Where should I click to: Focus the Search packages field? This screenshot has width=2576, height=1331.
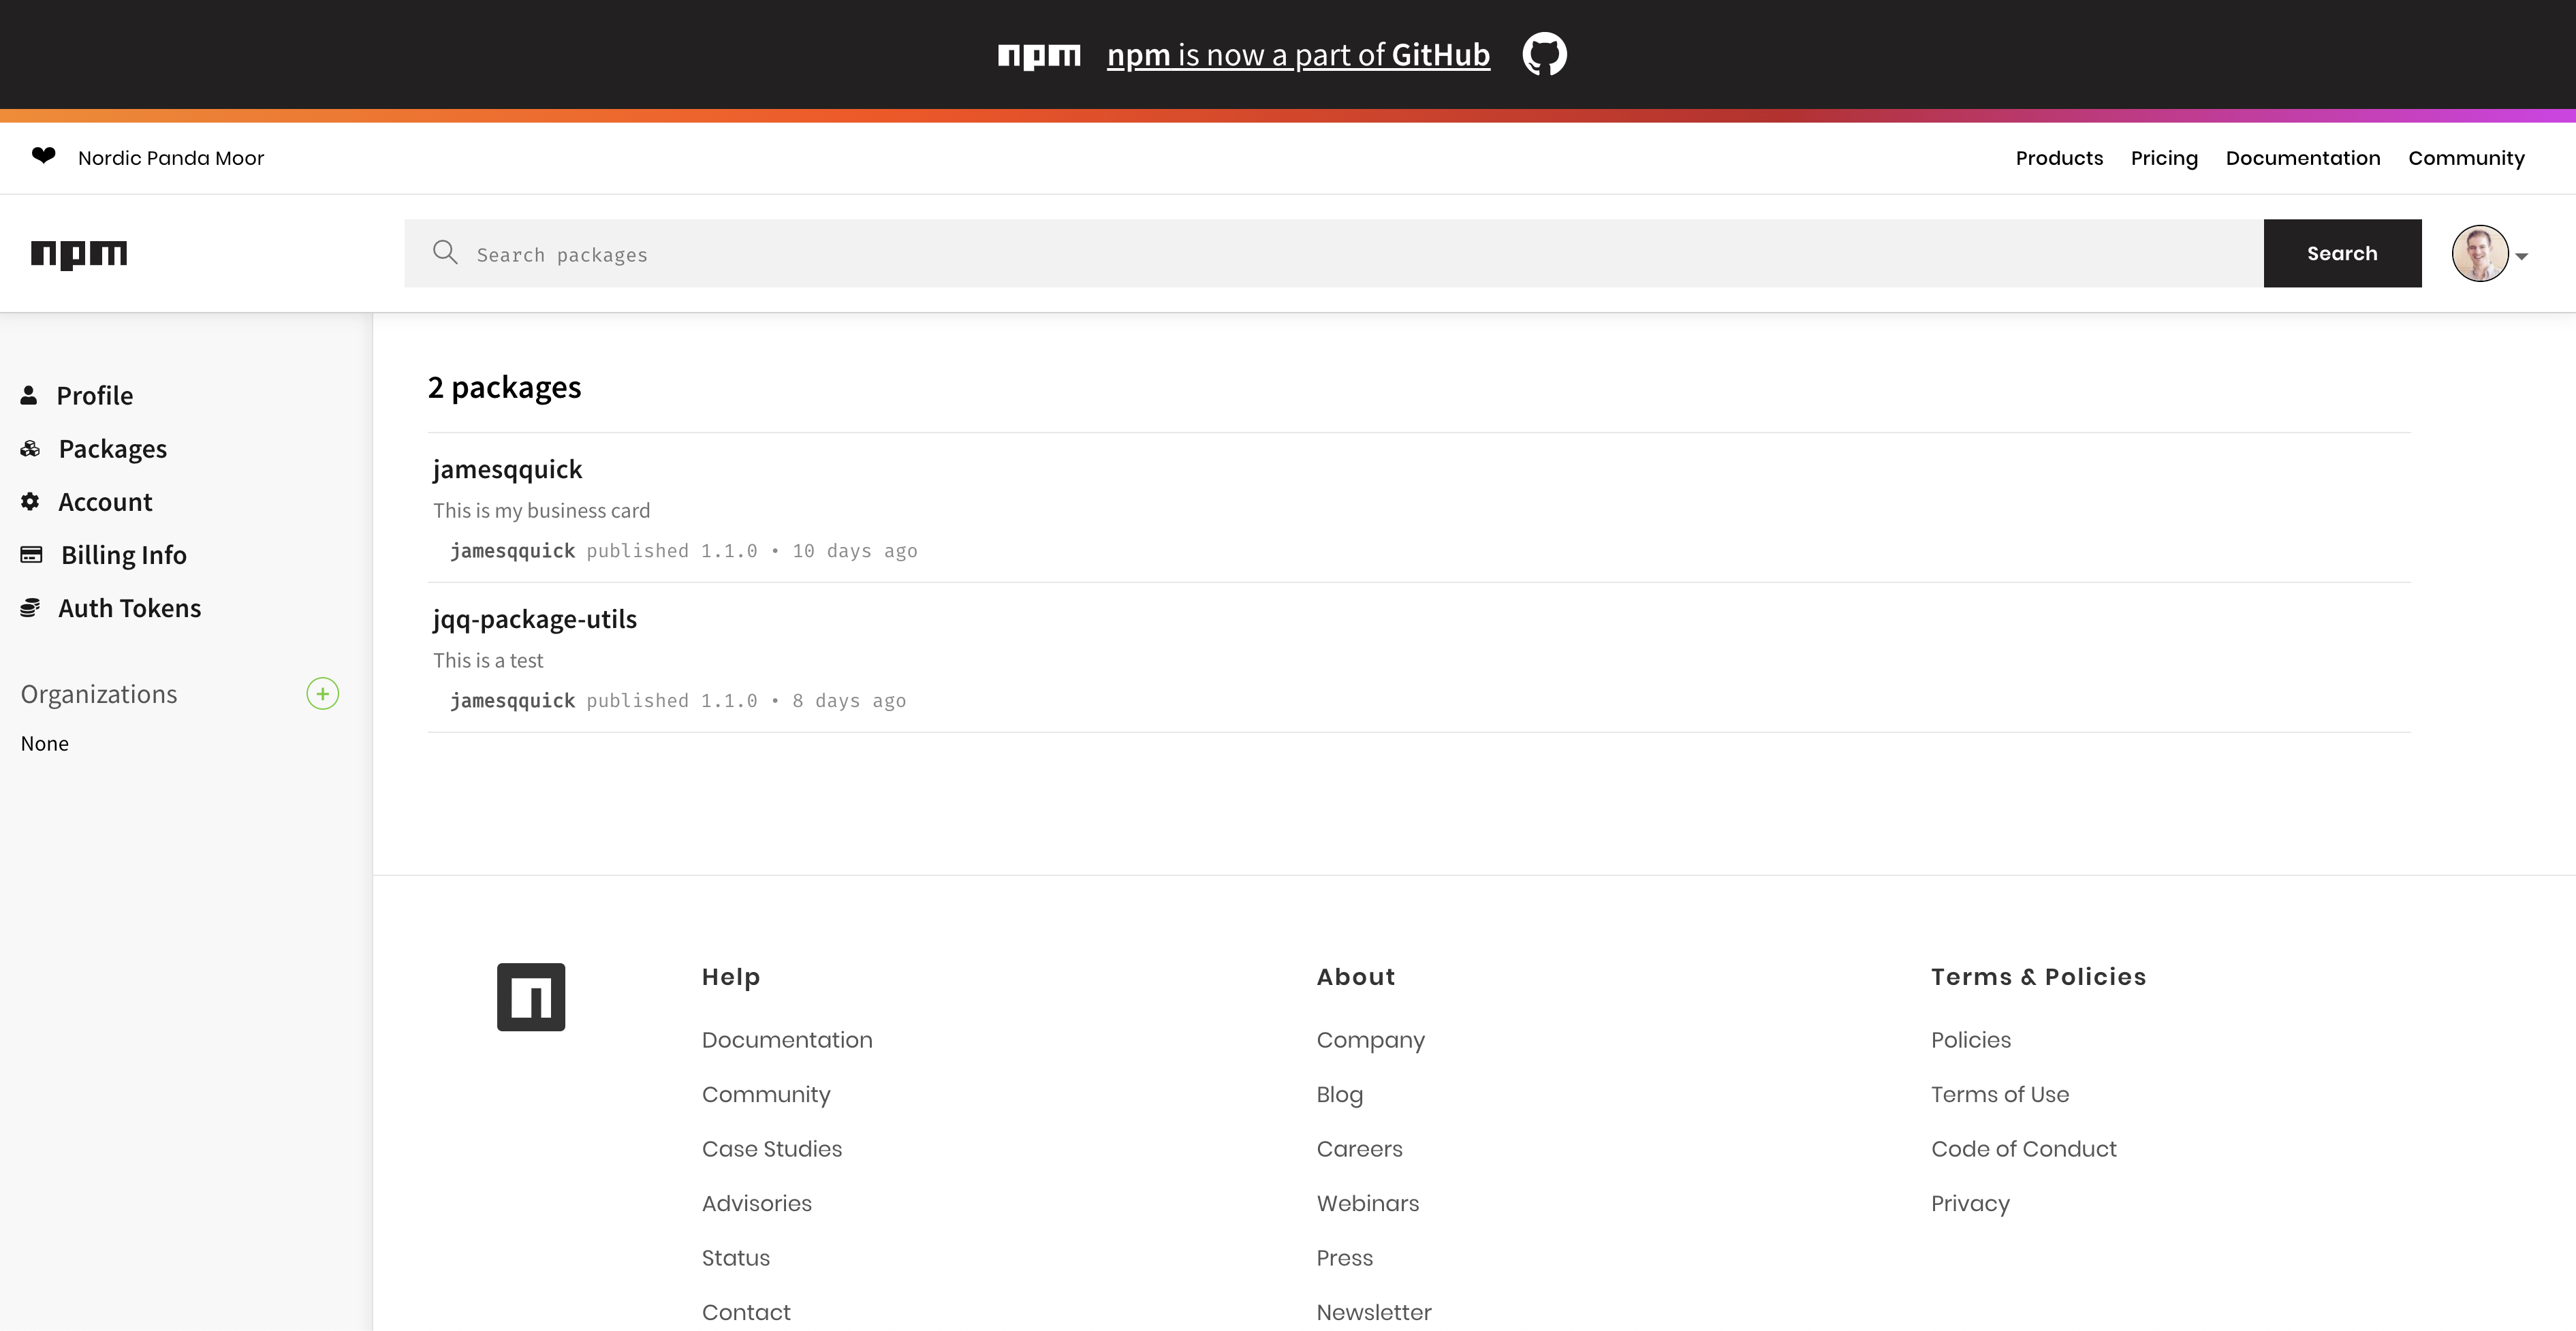point(1334,253)
